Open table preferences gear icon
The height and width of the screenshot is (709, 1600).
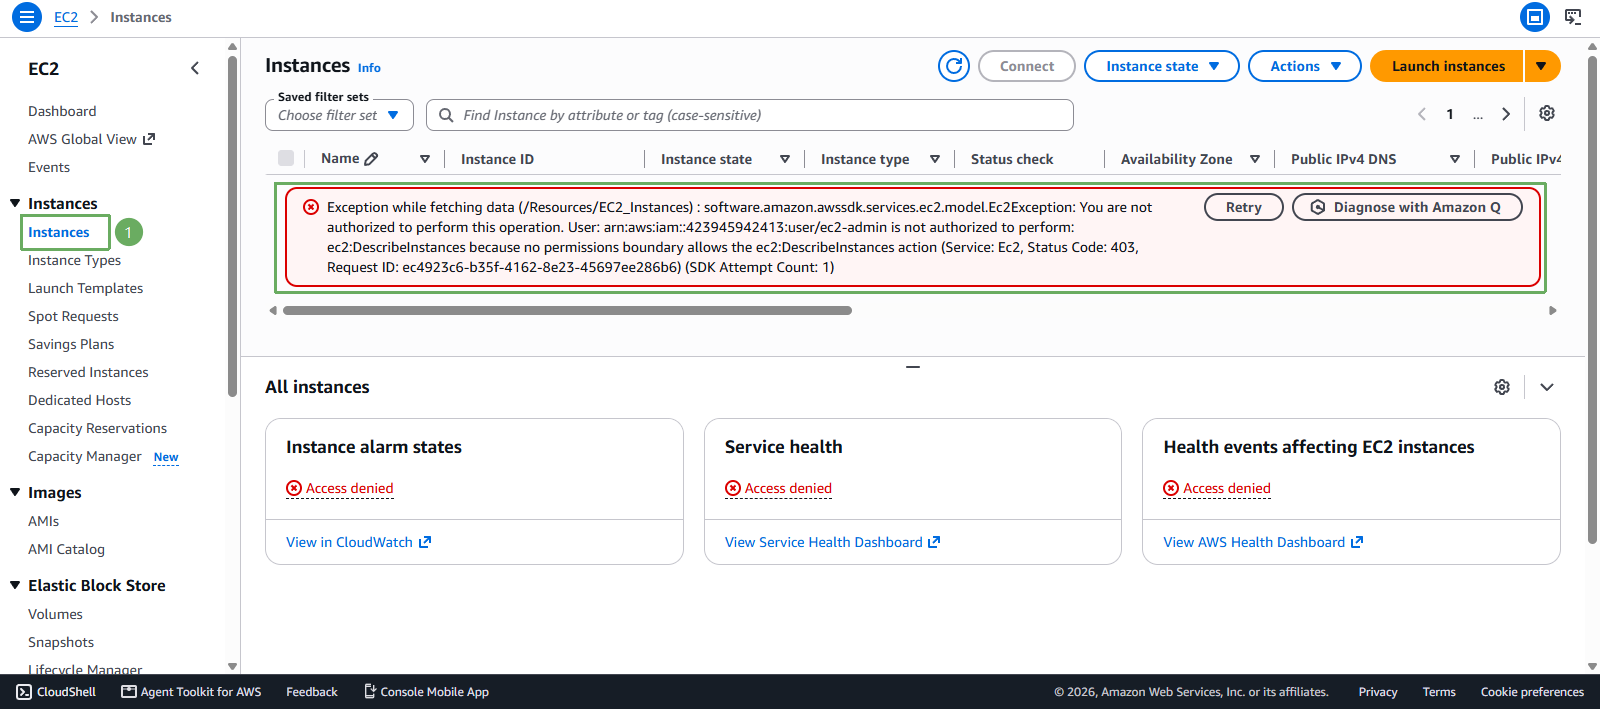[1547, 113]
